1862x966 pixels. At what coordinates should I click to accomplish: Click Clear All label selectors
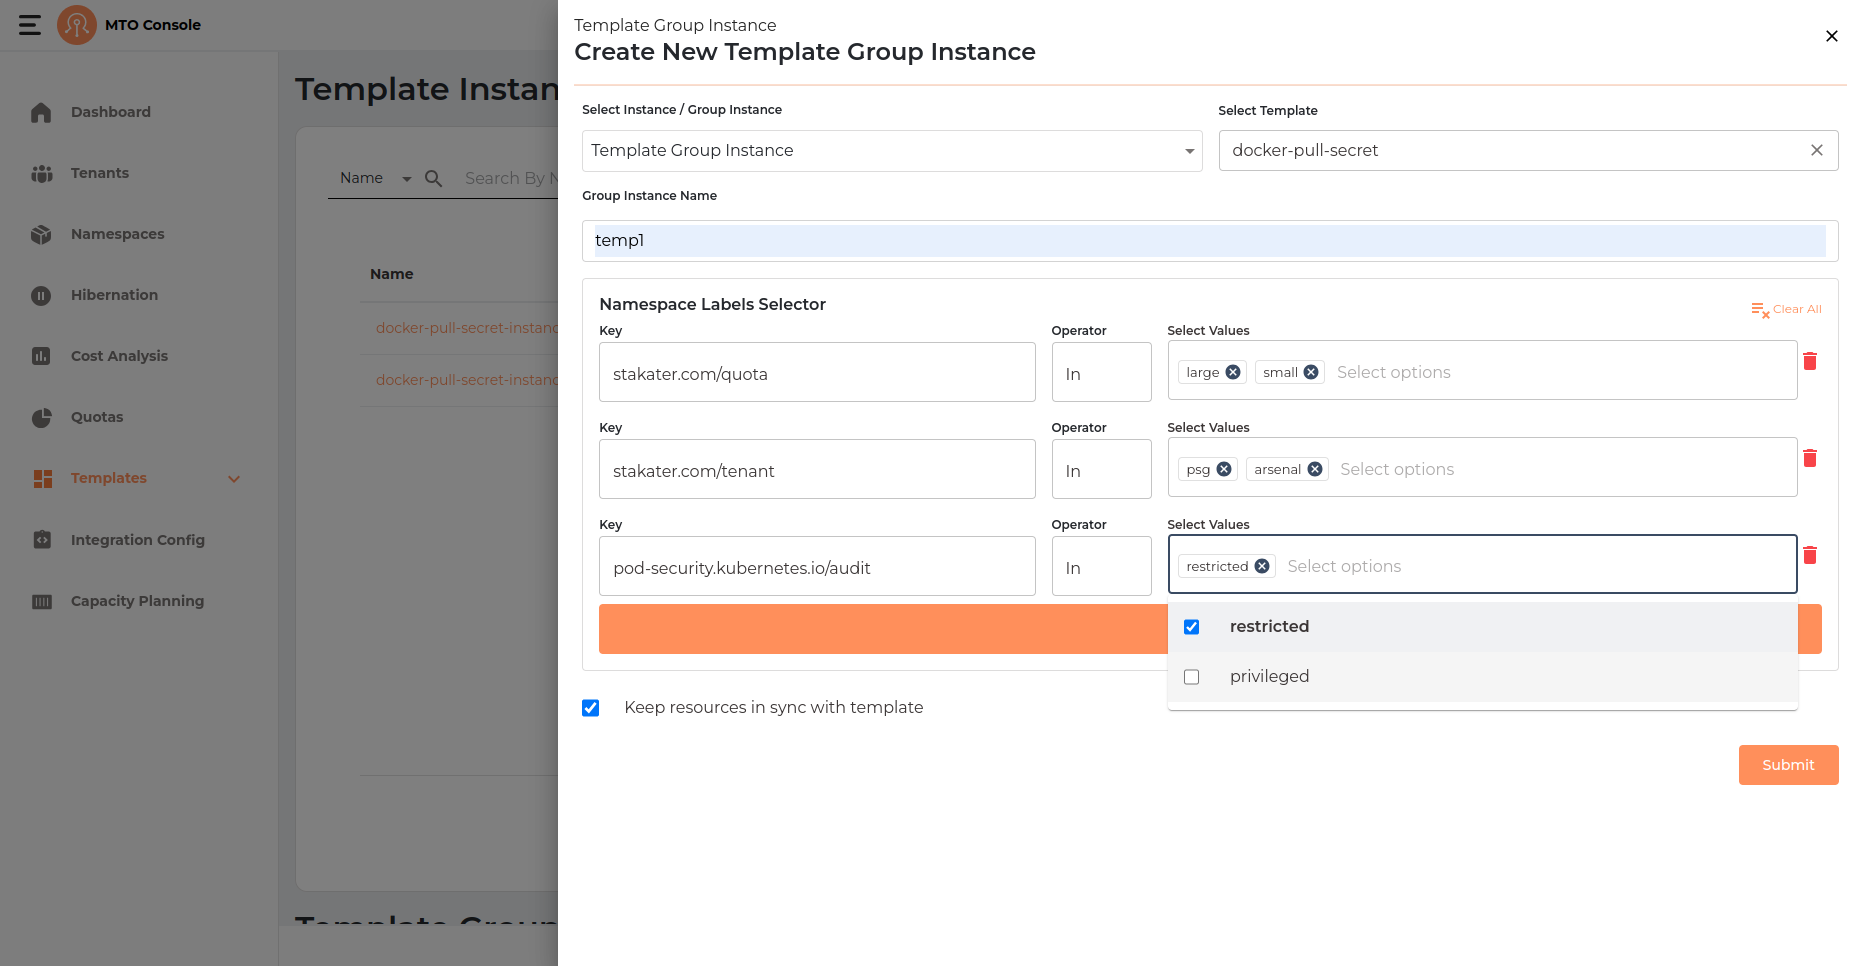[1786, 310]
